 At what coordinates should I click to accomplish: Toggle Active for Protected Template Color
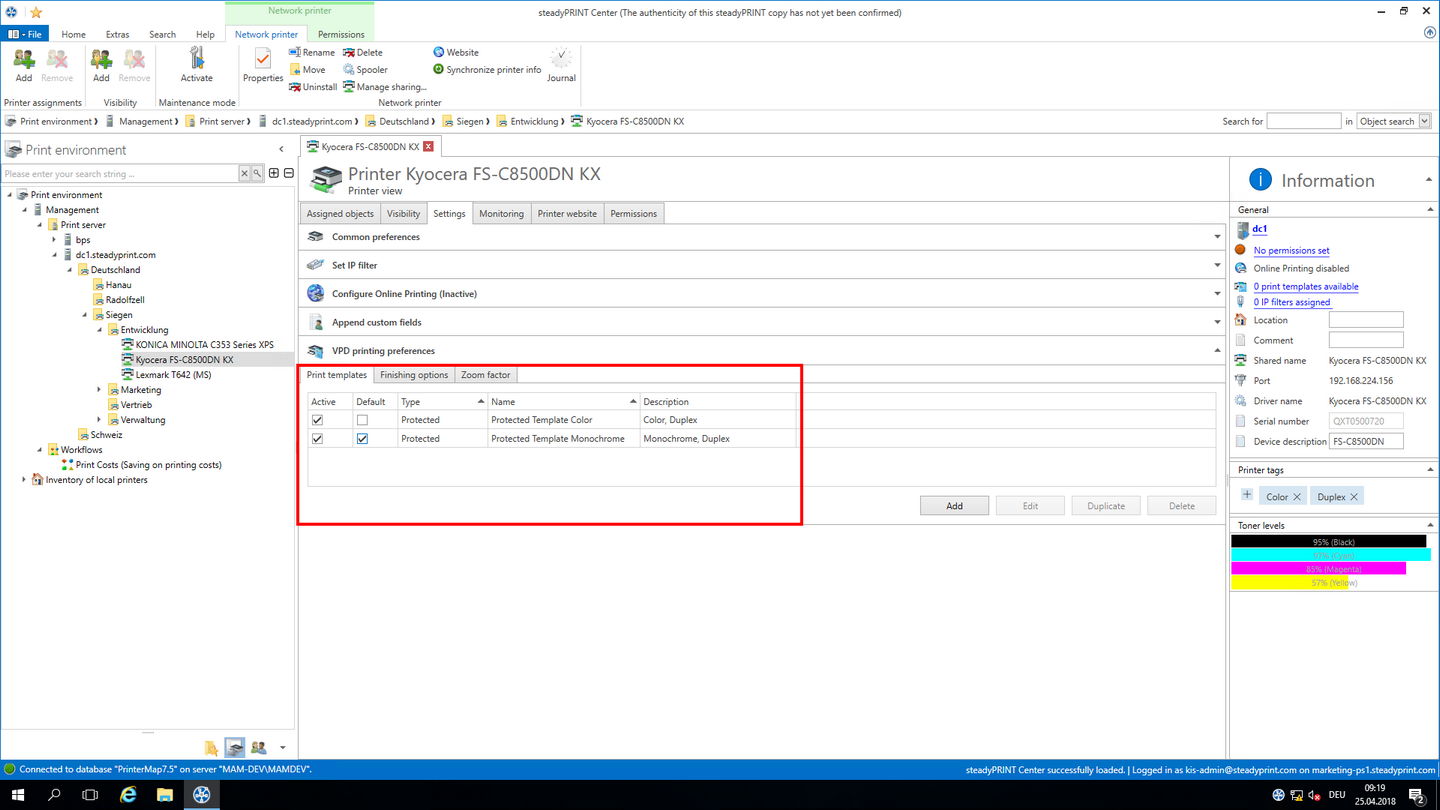pyautogui.click(x=317, y=420)
